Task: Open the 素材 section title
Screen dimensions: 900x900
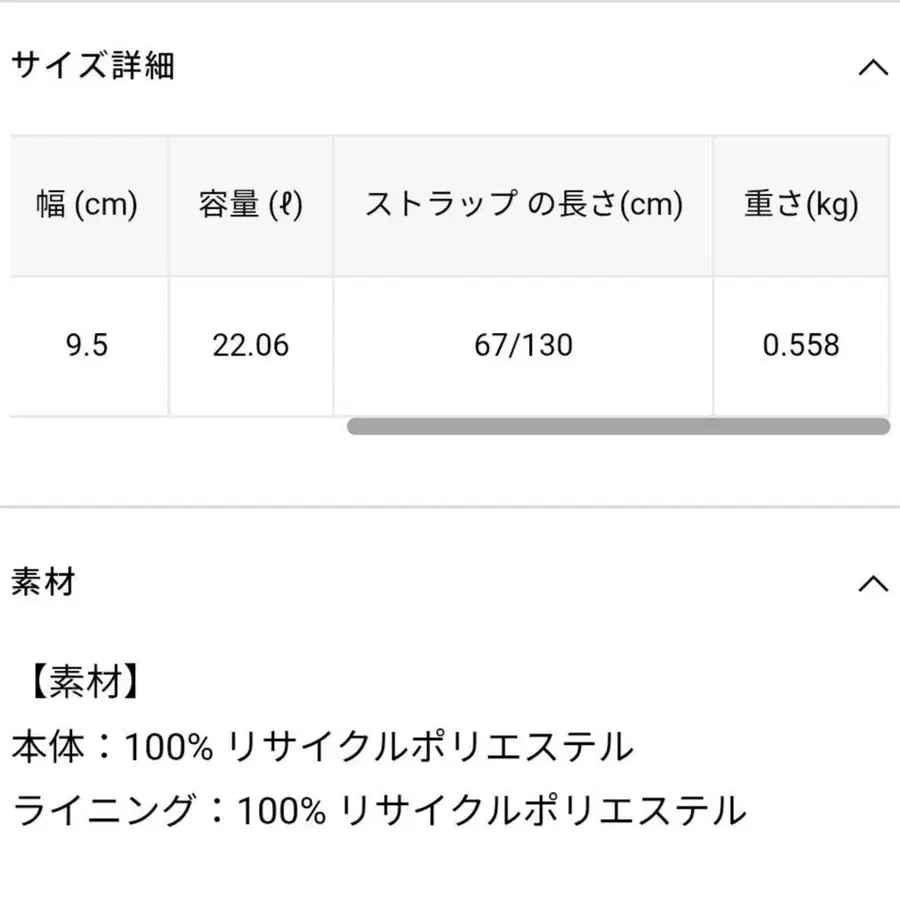Action: click(x=42, y=583)
